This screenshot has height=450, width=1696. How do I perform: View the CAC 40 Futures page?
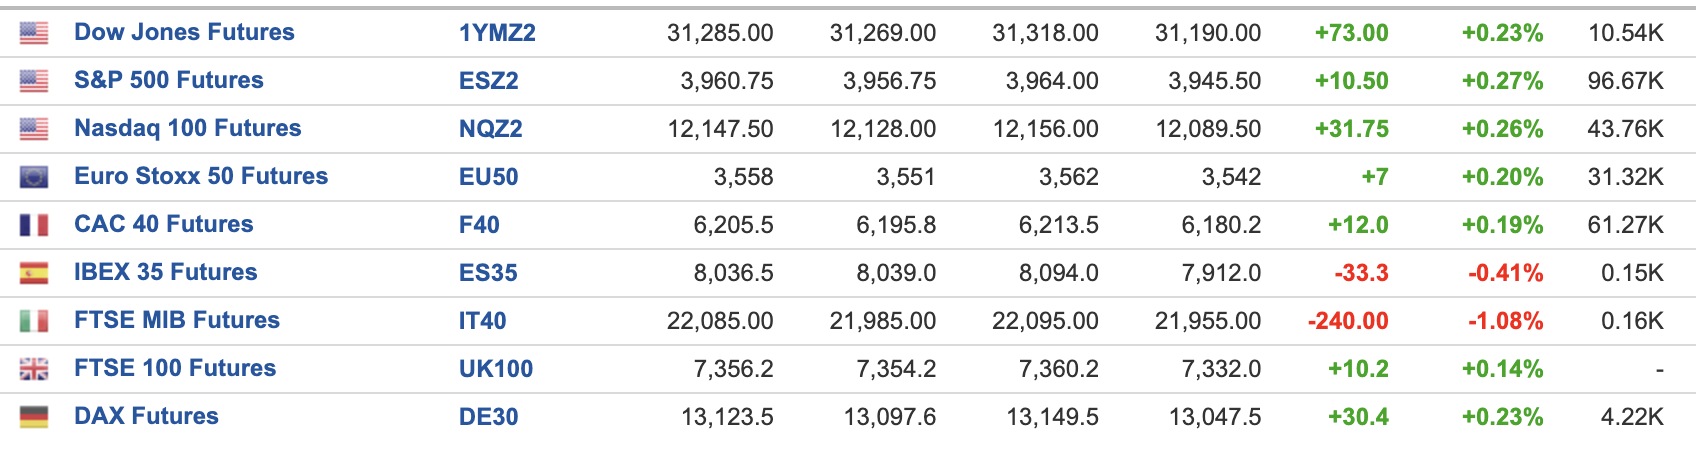click(164, 224)
